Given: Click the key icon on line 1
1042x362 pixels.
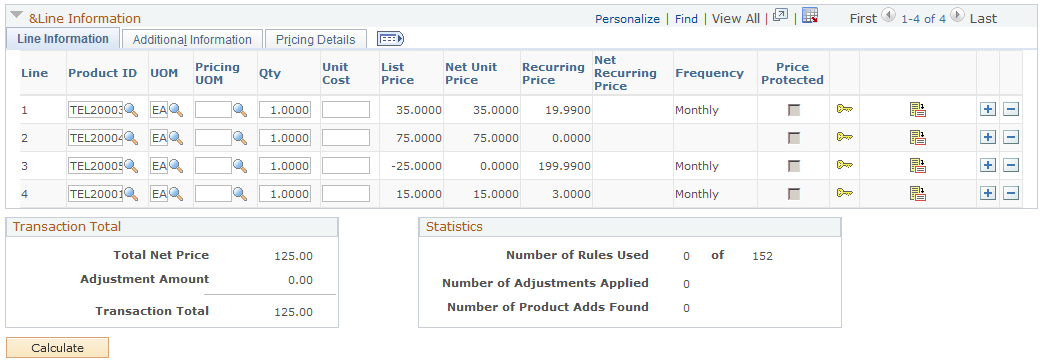Looking at the screenshot, I should click(x=844, y=109).
